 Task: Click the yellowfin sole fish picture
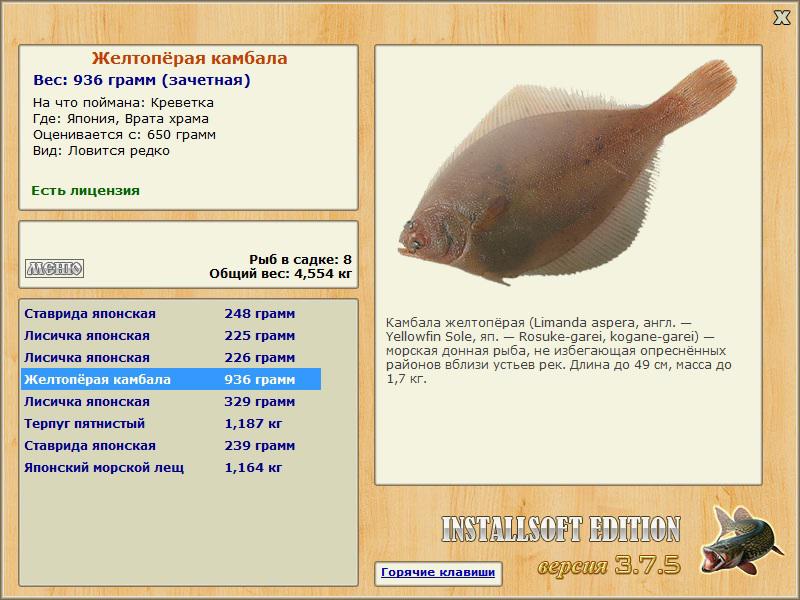[566, 173]
